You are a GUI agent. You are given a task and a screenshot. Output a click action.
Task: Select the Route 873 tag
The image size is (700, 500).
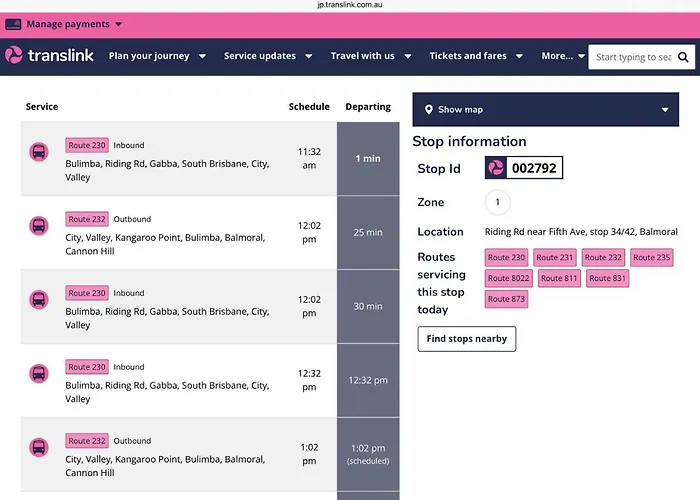[506, 299]
